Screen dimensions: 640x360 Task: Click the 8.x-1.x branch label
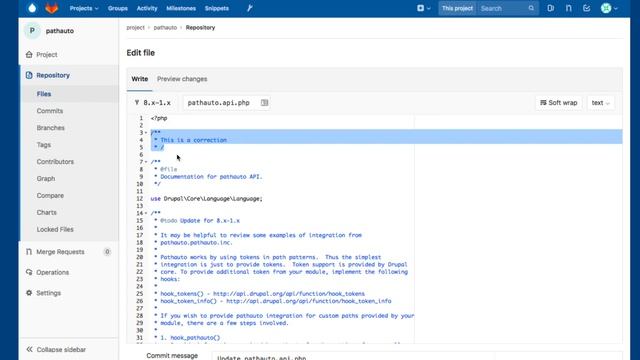(153, 103)
